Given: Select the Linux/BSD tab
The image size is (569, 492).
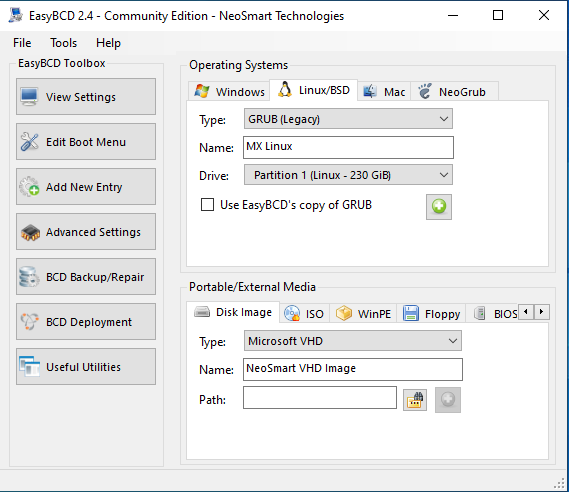Looking at the screenshot, I should pos(314,90).
